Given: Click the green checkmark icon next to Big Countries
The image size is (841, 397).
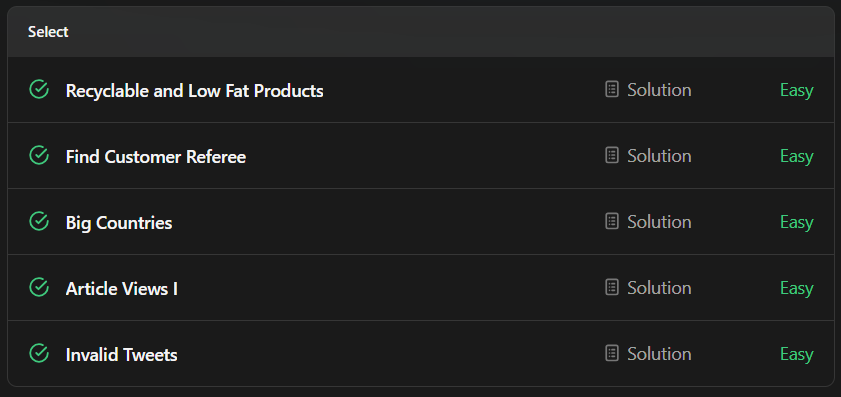Looking at the screenshot, I should click(39, 222).
